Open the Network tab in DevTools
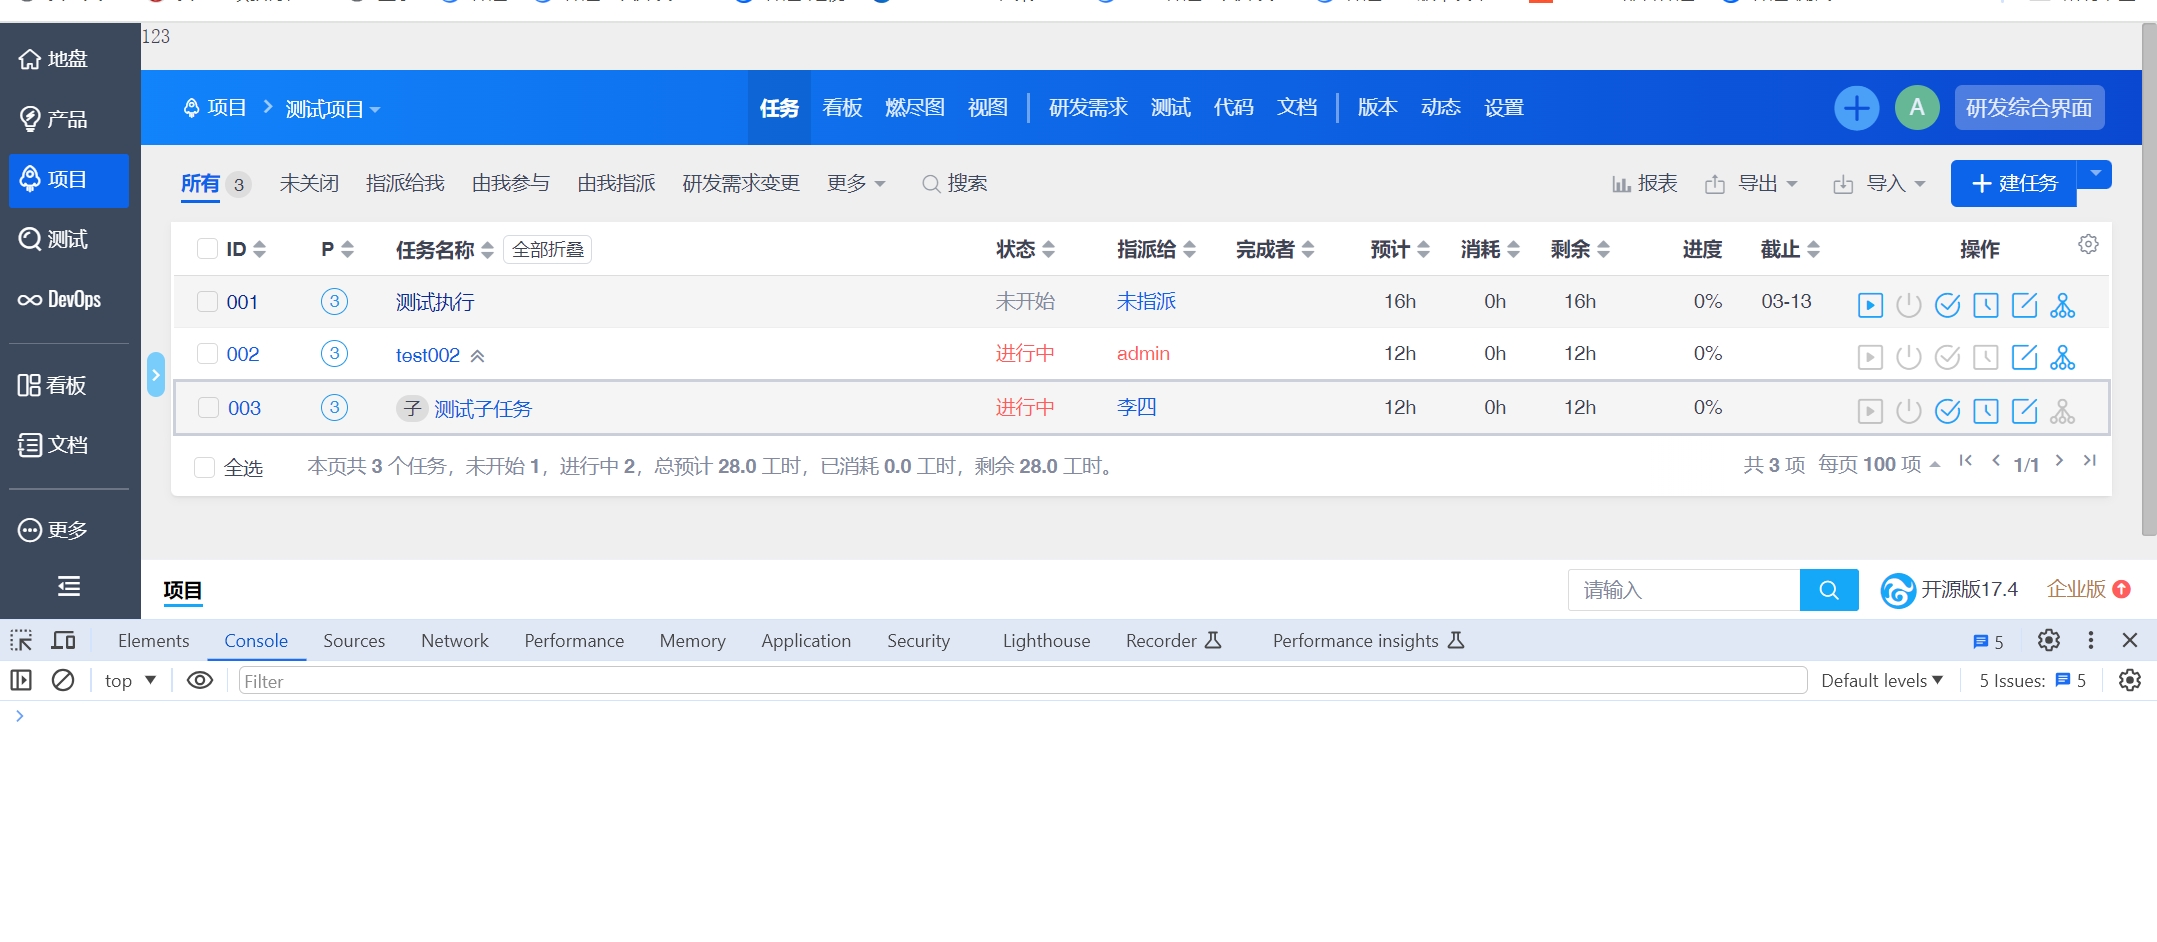2157x942 pixels. pyautogui.click(x=454, y=641)
